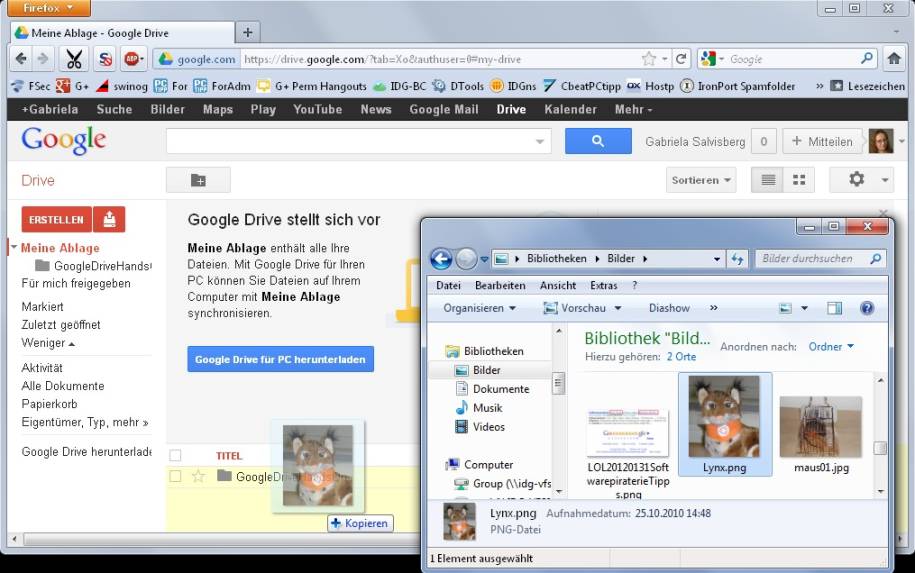Click the blue Google Drive search button
Image resolution: width=915 pixels, height=573 pixels.
coord(598,141)
